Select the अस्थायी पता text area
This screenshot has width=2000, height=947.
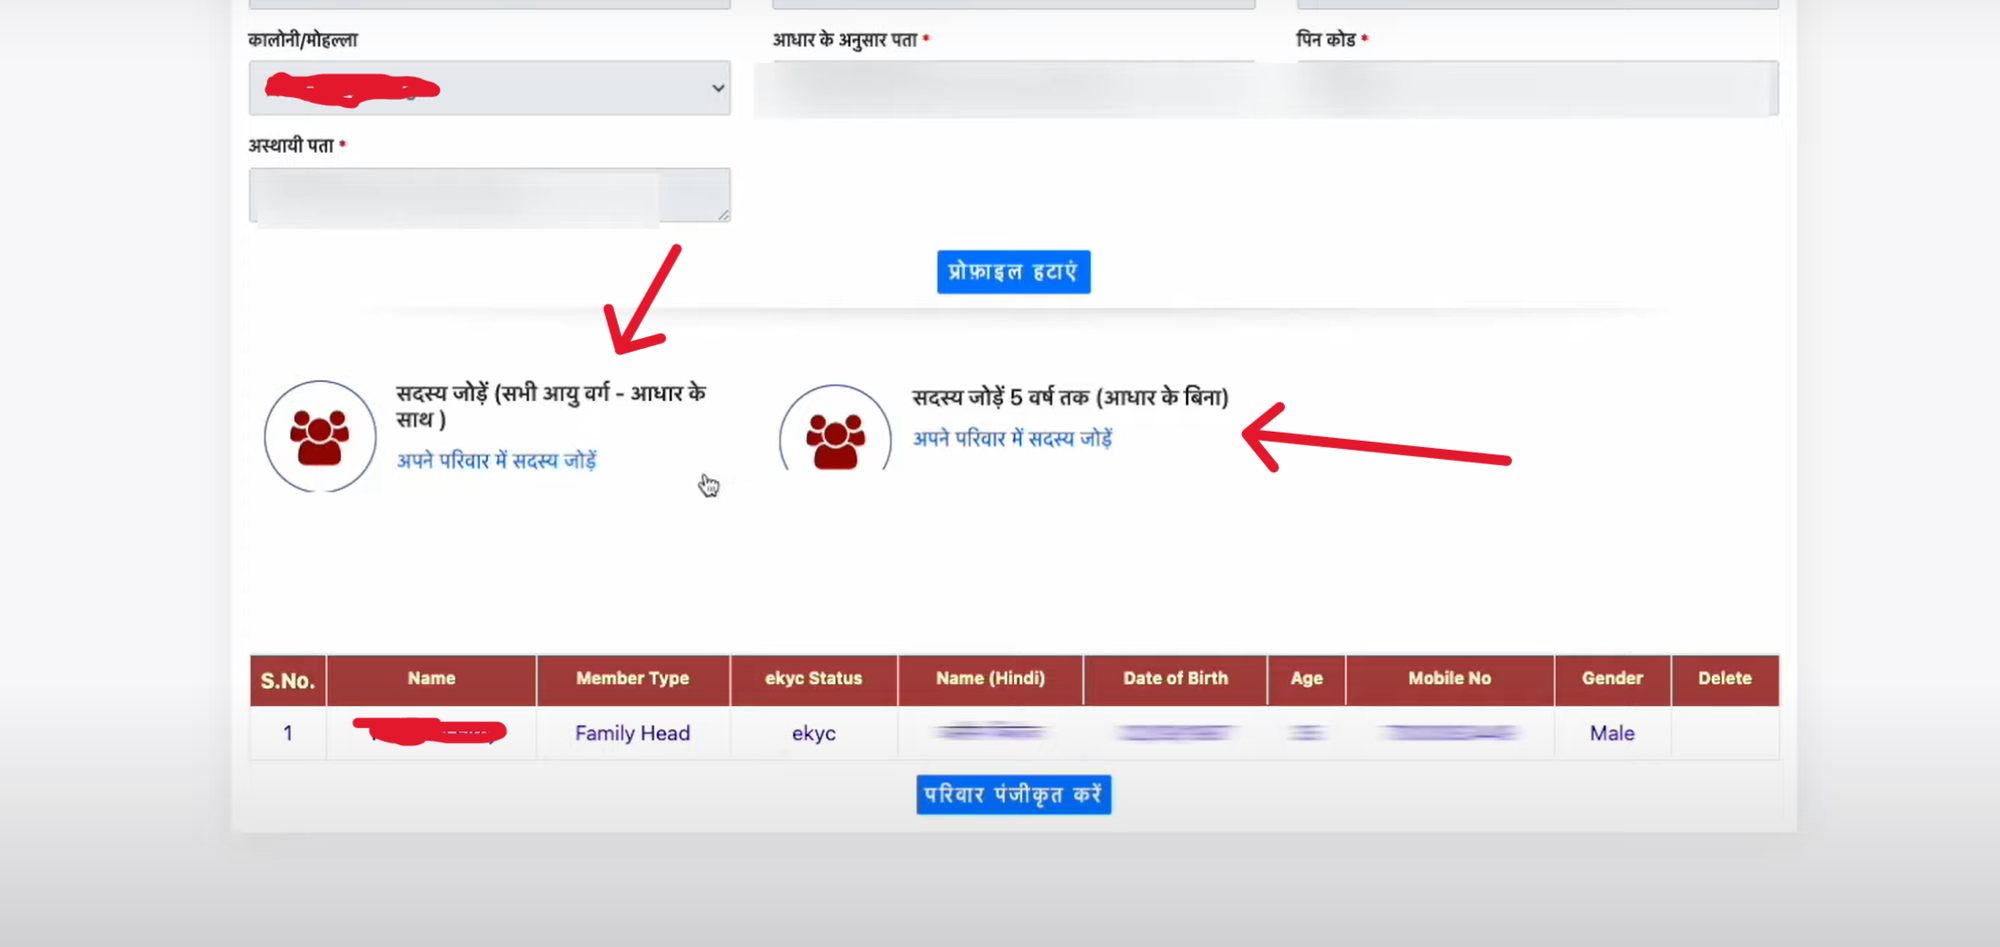click(489, 195)
